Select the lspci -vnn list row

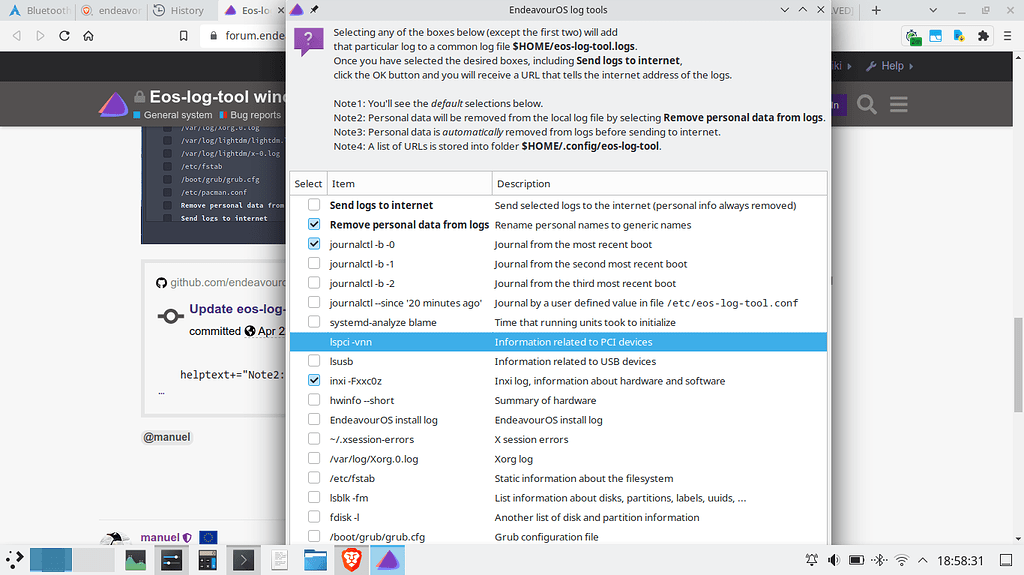pos(558,342)
